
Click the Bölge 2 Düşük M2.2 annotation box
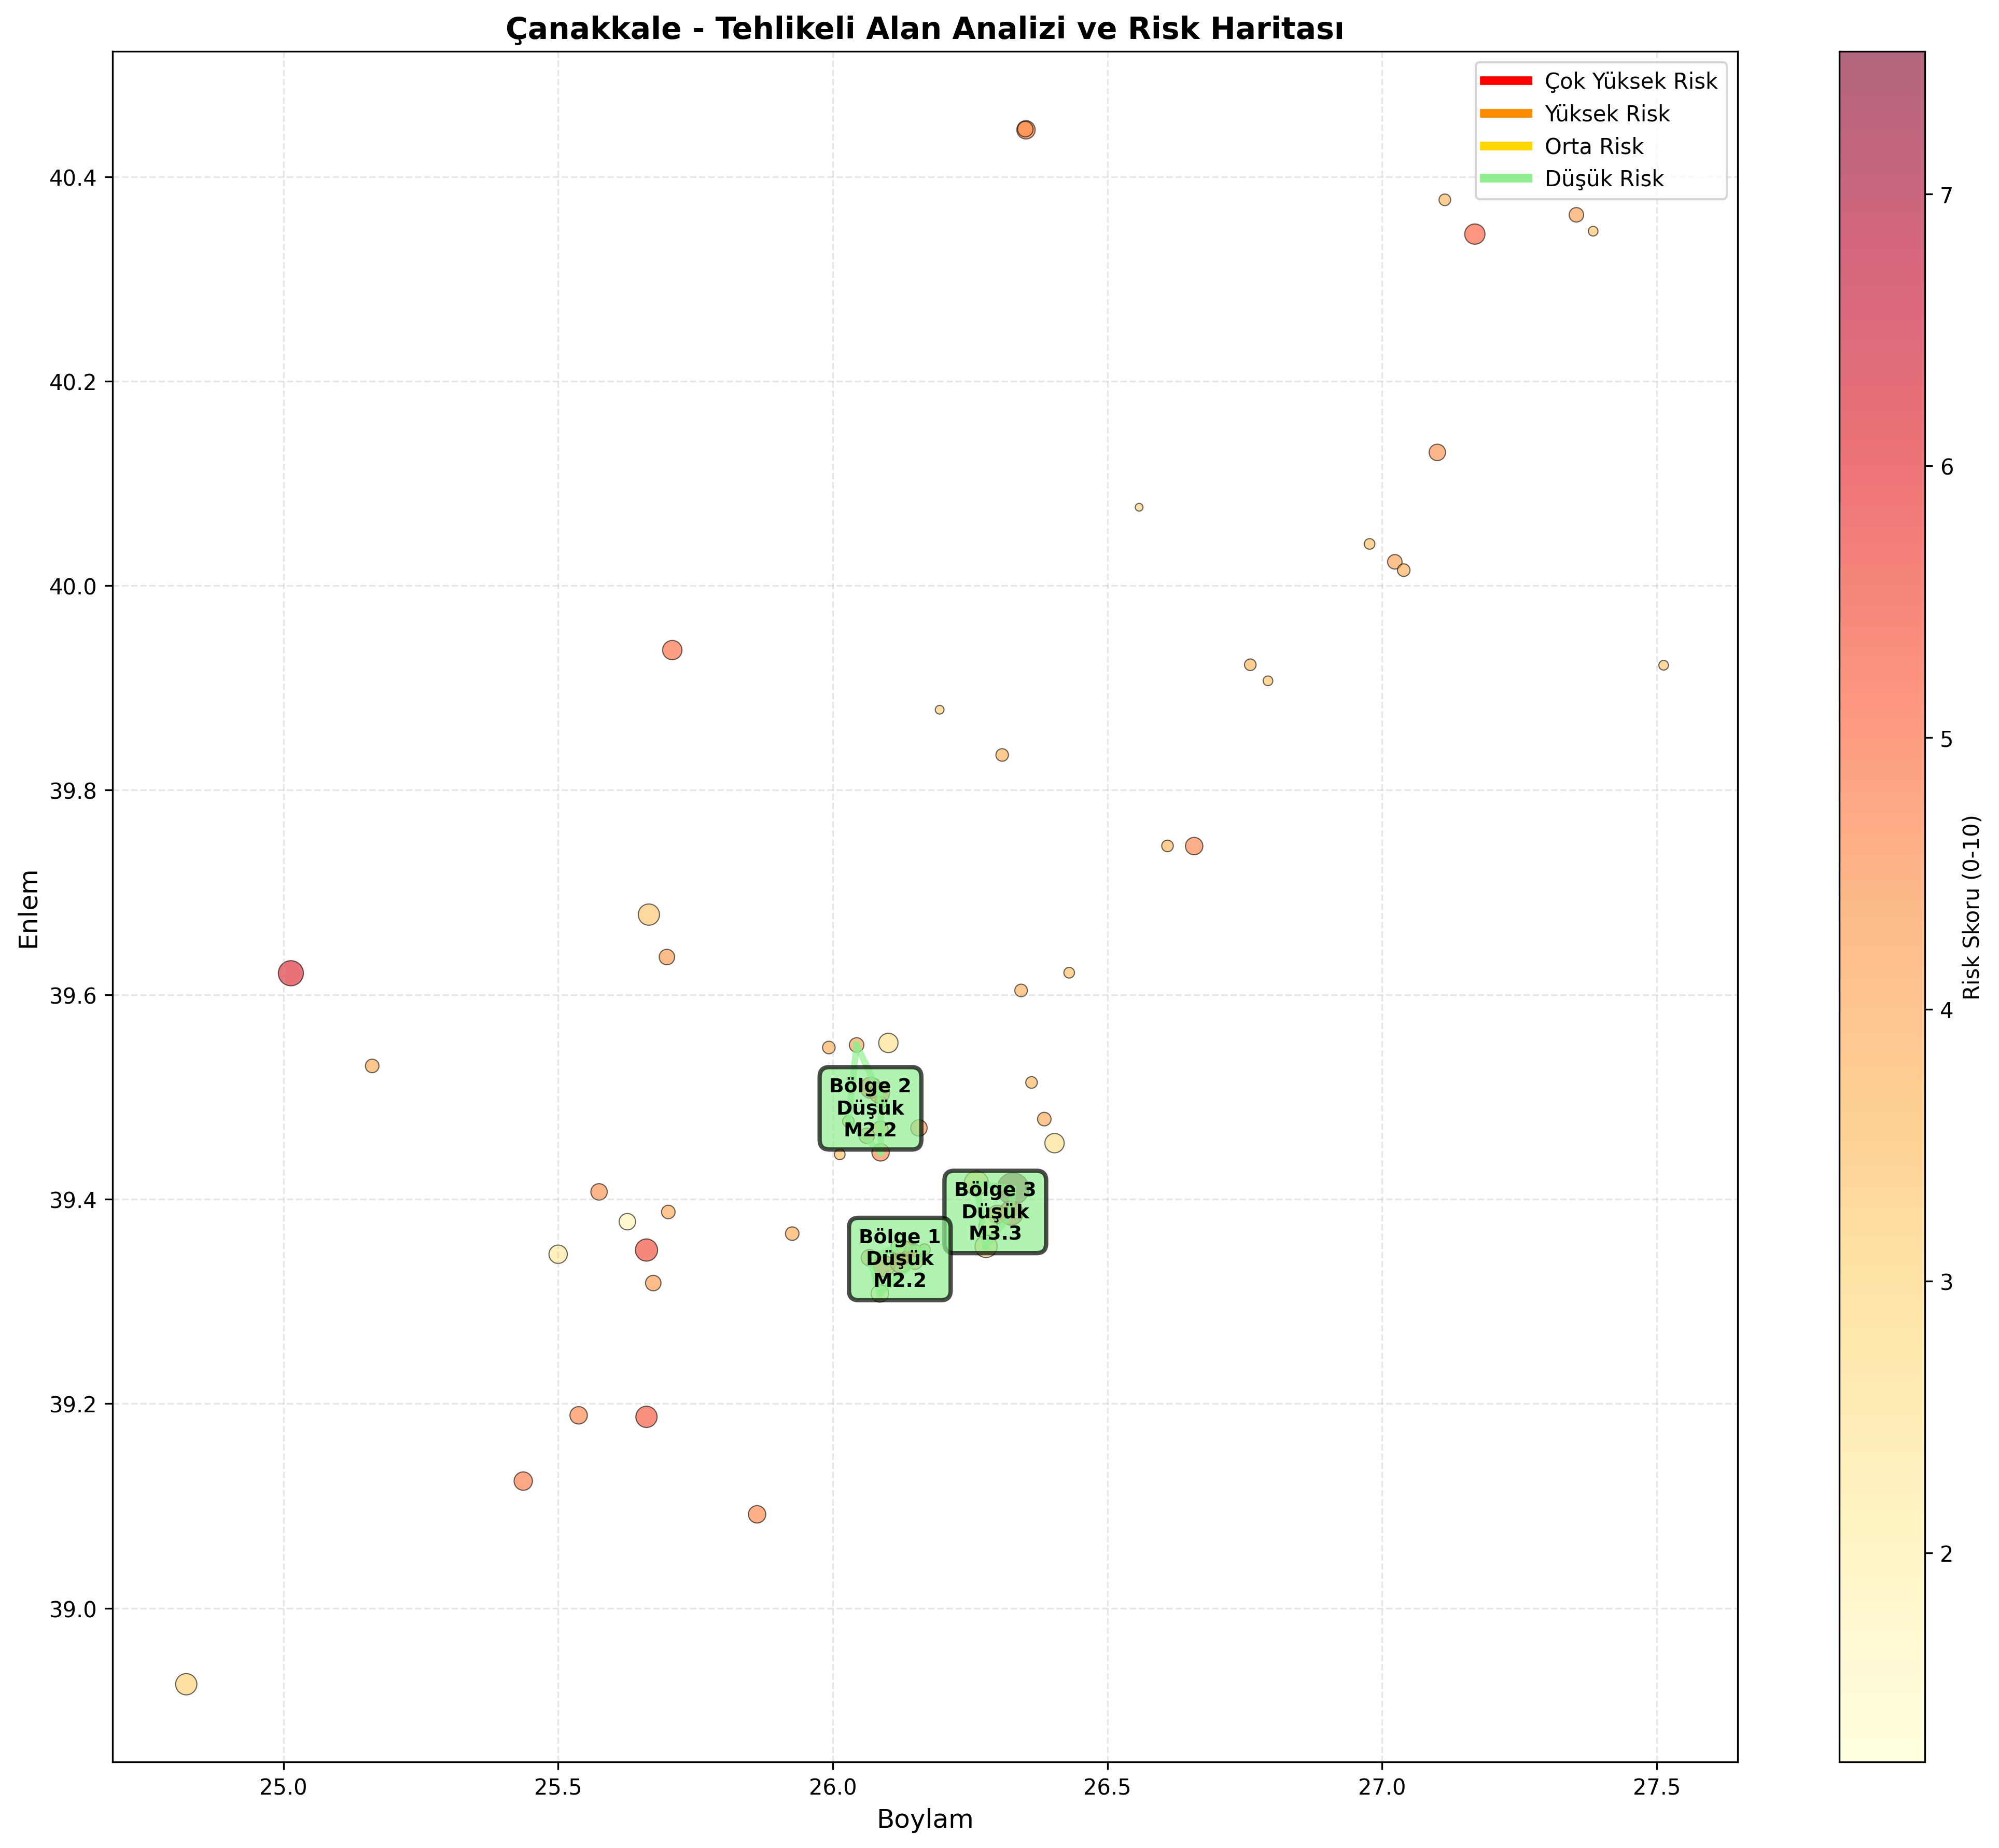tap(871, 1108)
